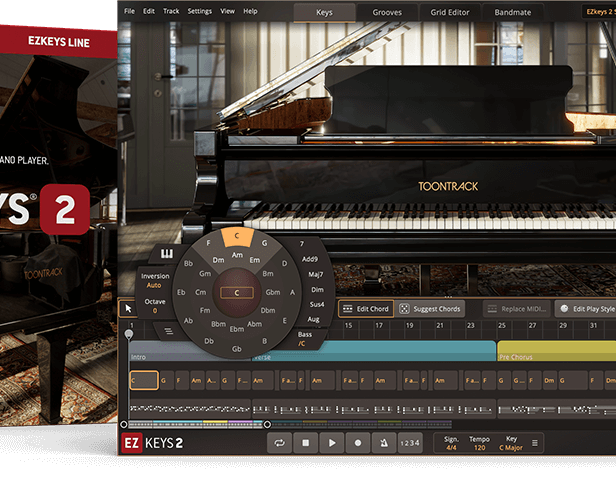Select the Gb chord on the wheel
The width and height of the screenshot is (616, 488).
(x=236, y=349)
